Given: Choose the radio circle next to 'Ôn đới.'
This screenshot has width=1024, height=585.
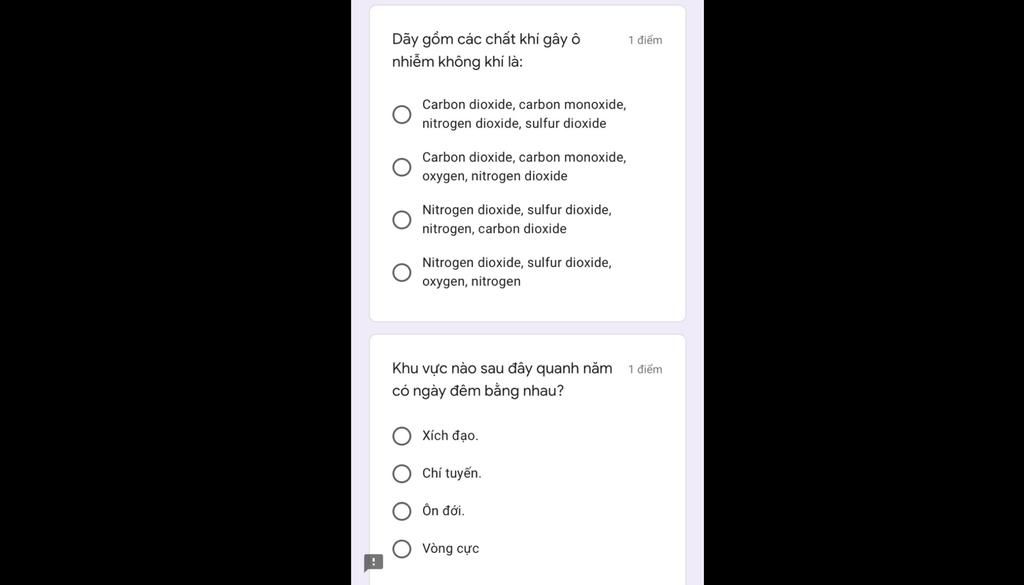Looking at the screenshot, I should (402, 511).
